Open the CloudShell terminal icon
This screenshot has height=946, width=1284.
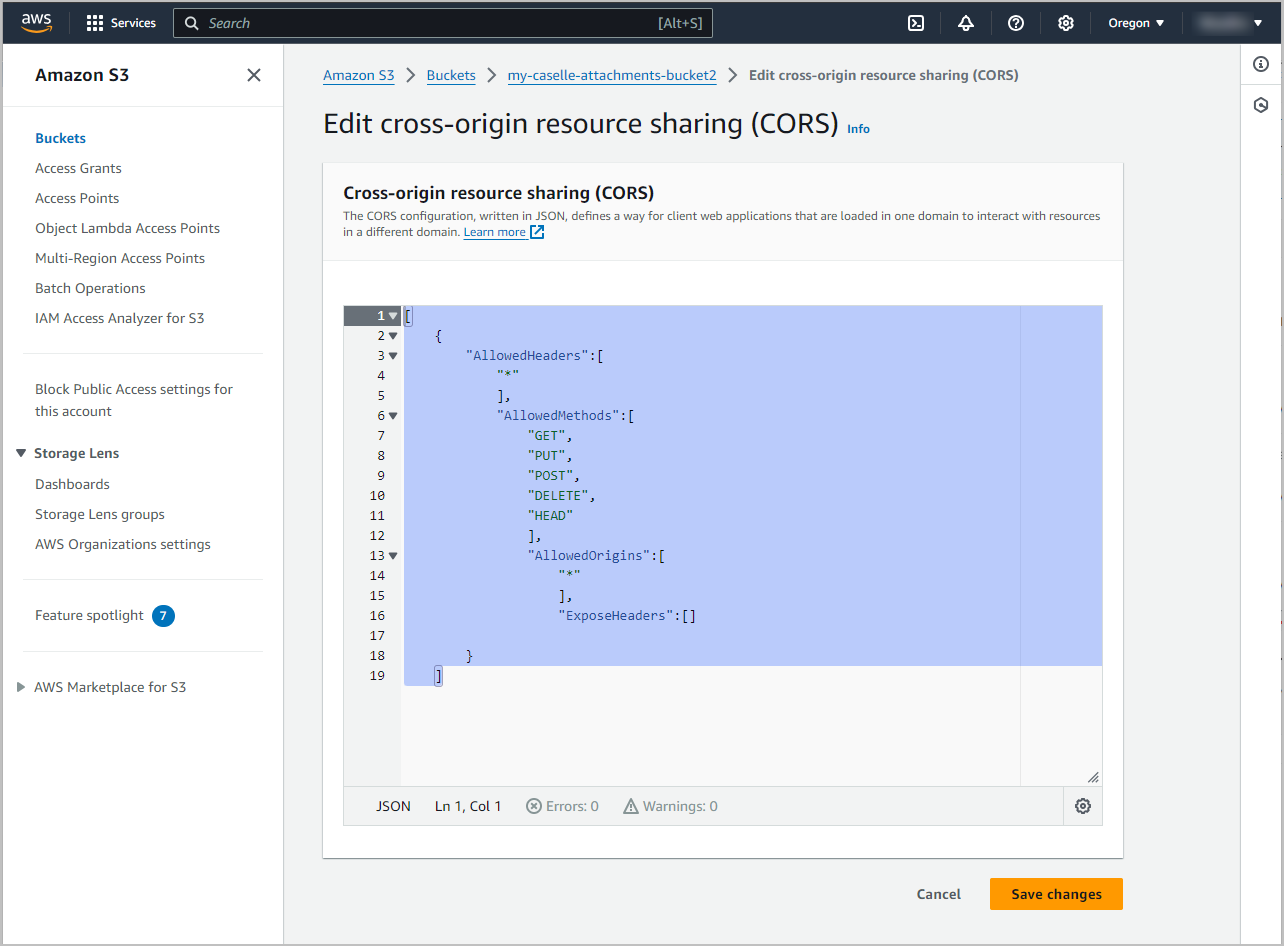(916, 23)
